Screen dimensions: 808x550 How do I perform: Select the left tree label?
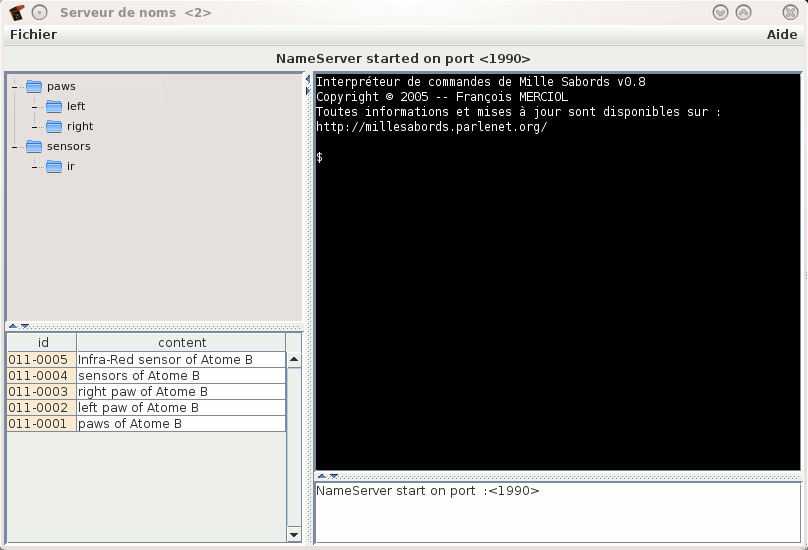click(76, 106)
